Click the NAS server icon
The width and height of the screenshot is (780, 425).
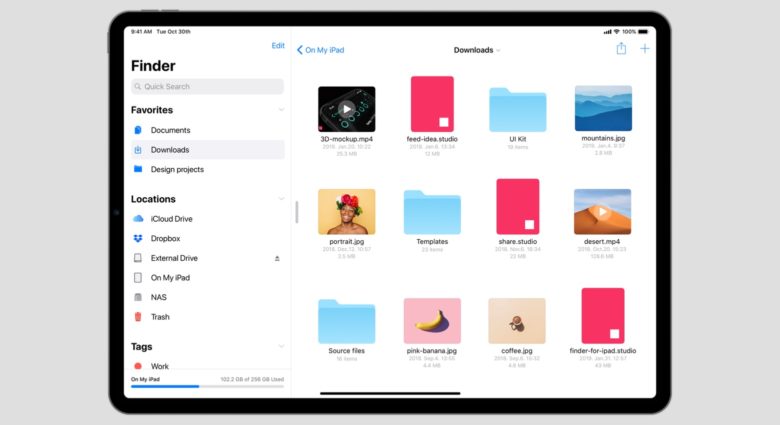tap(138, 297)
